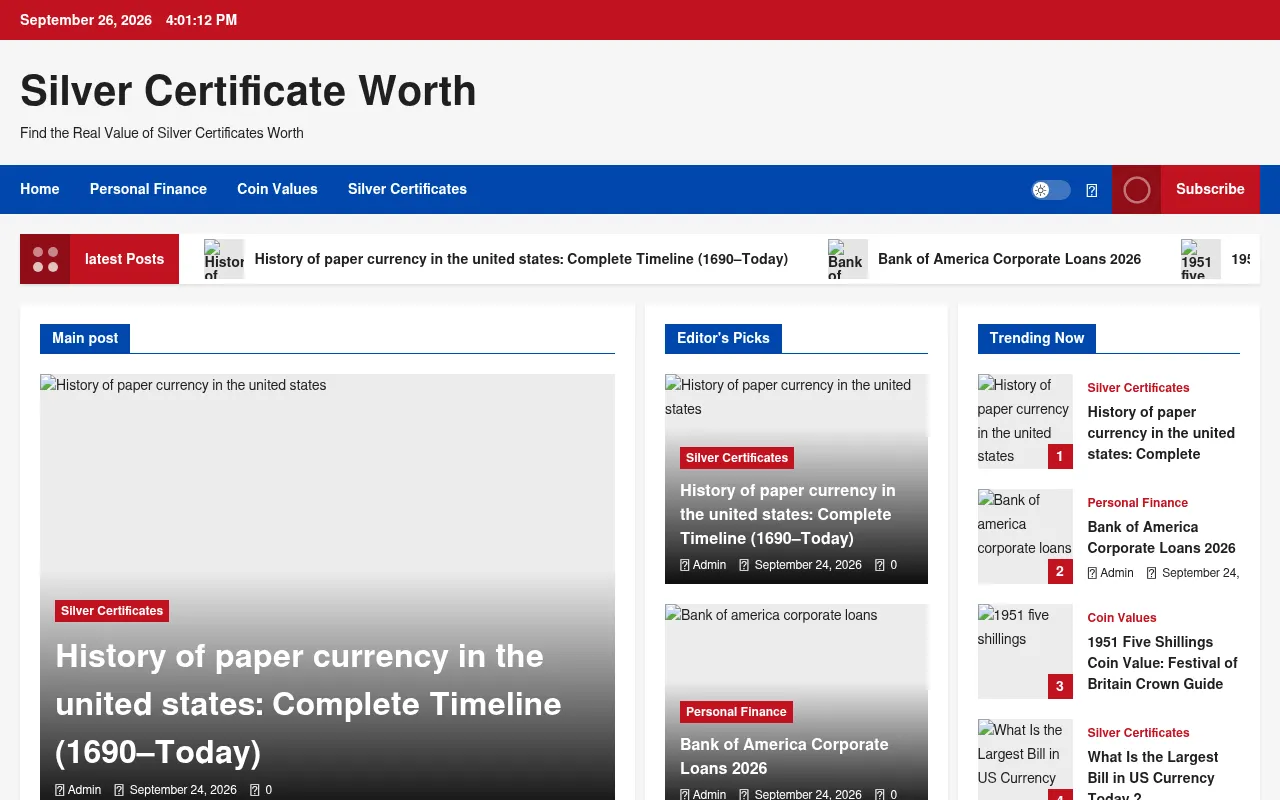
Task: Click Coin Values category in Trending Now
Action: coord(1122,618)
